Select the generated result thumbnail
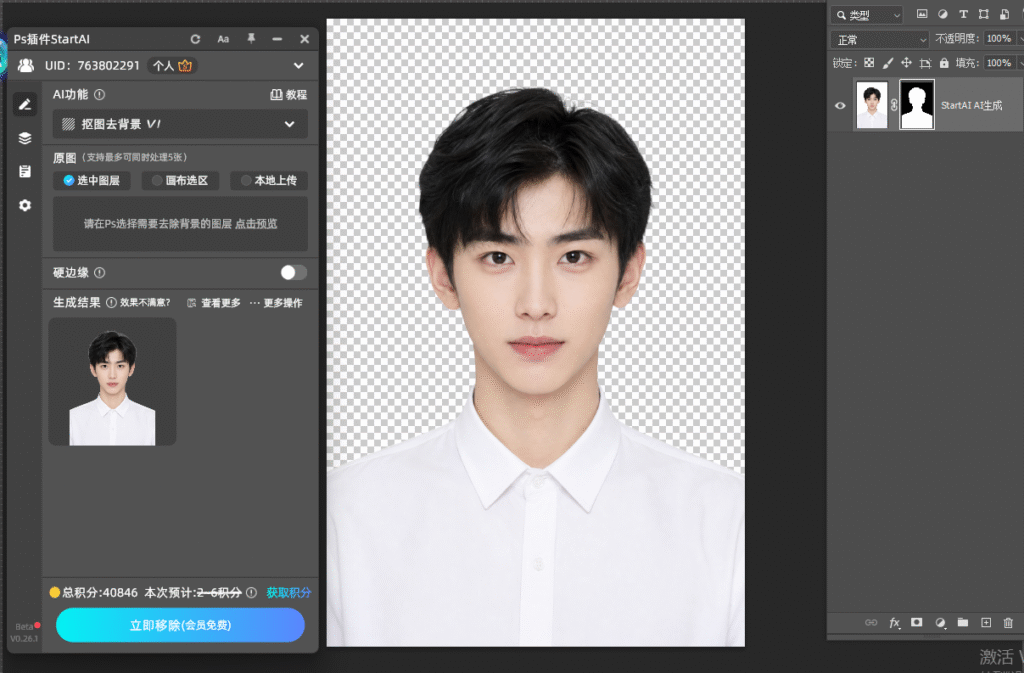This screenshot has width=1024, height=673. point(112,382)
